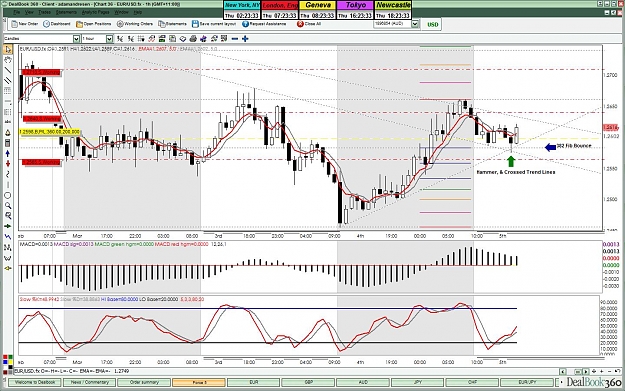Select the magnifier zoom tool
Screen dimensions: 625x391
click(8, 206)
